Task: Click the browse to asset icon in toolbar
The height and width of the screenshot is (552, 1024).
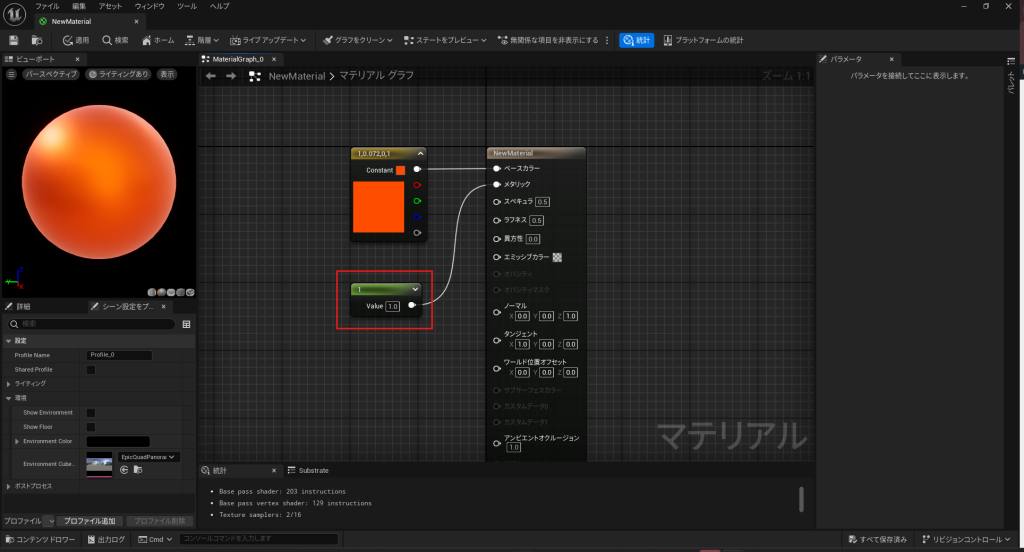Action: (37, 40)
